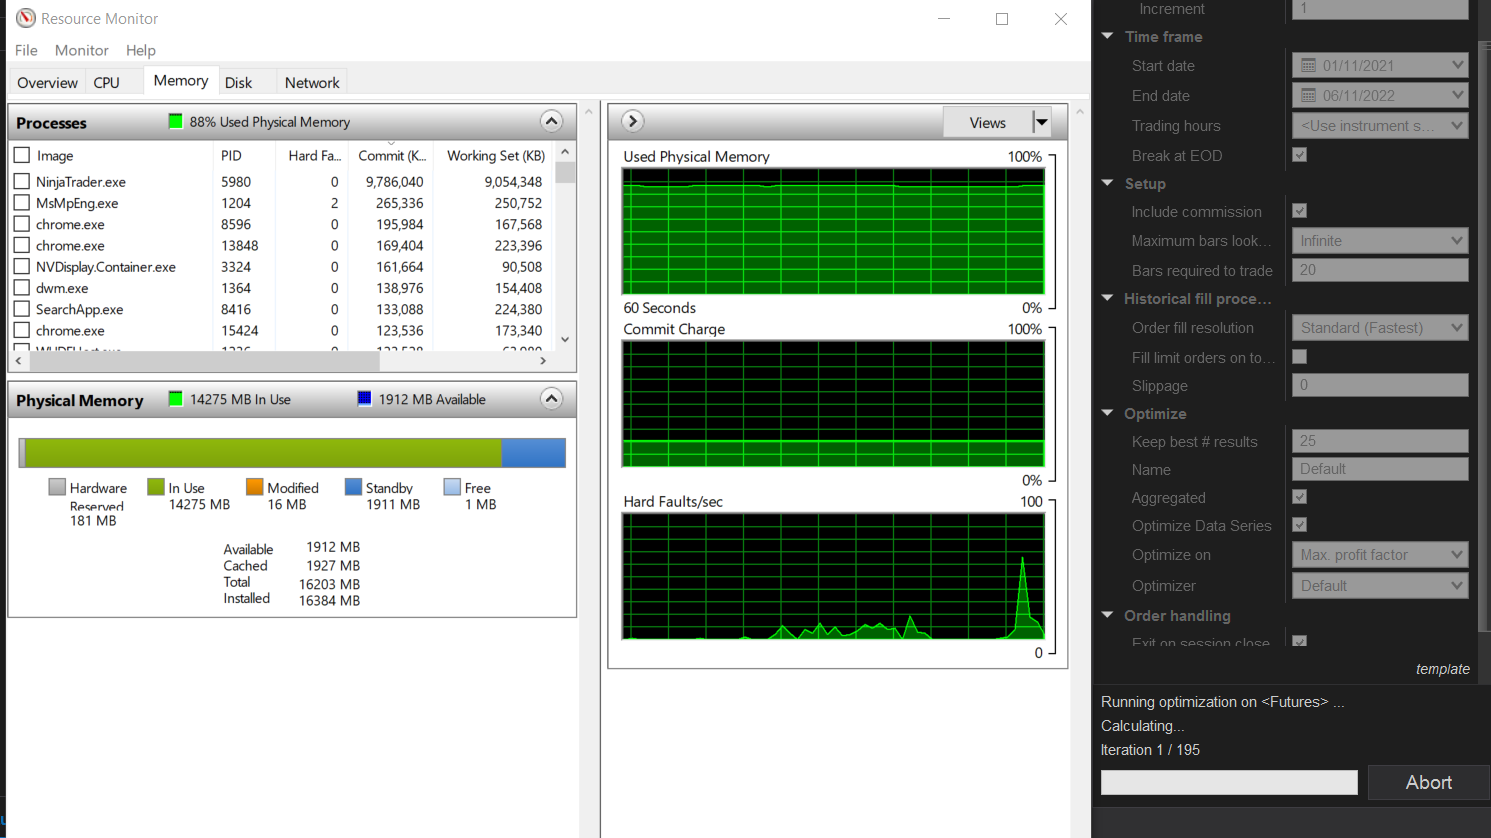Toggle the Optimize Data Series checkbox

pos(1300,525)
